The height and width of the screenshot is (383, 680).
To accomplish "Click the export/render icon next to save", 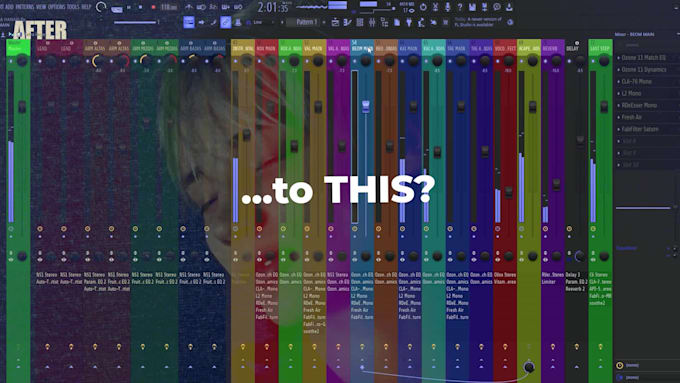I will coord(484,7).
